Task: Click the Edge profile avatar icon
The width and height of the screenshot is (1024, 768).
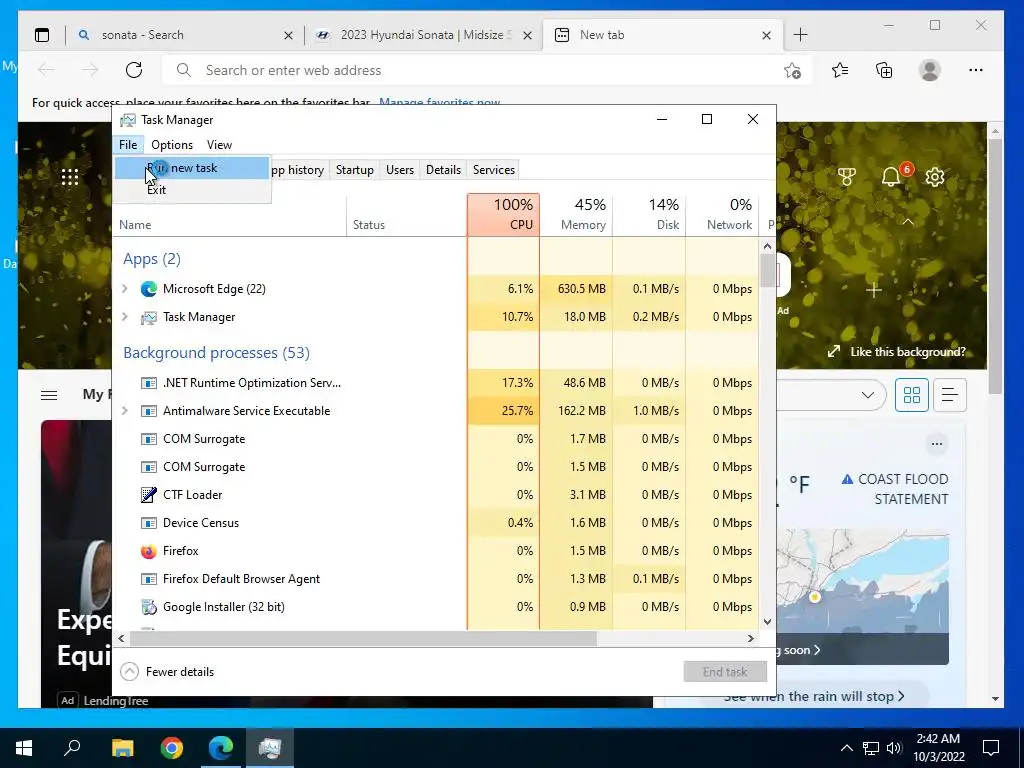Action: pyautogui.click(x=930, y=70)
